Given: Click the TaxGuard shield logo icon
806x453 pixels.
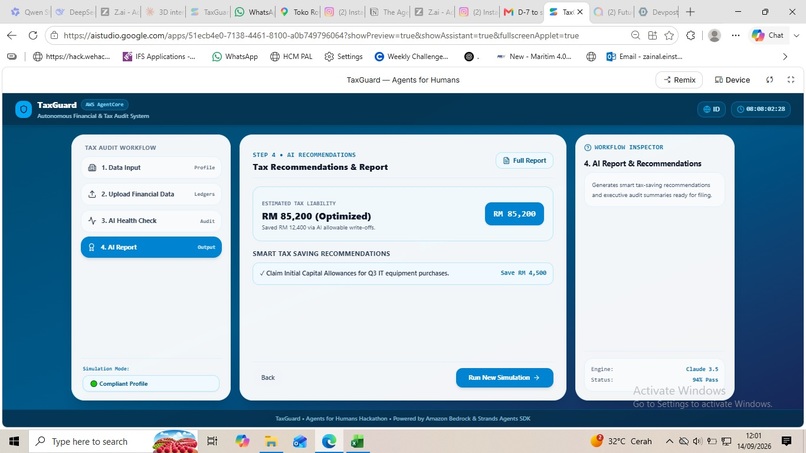Looking at the screenshot, I should tap(24, 109).
